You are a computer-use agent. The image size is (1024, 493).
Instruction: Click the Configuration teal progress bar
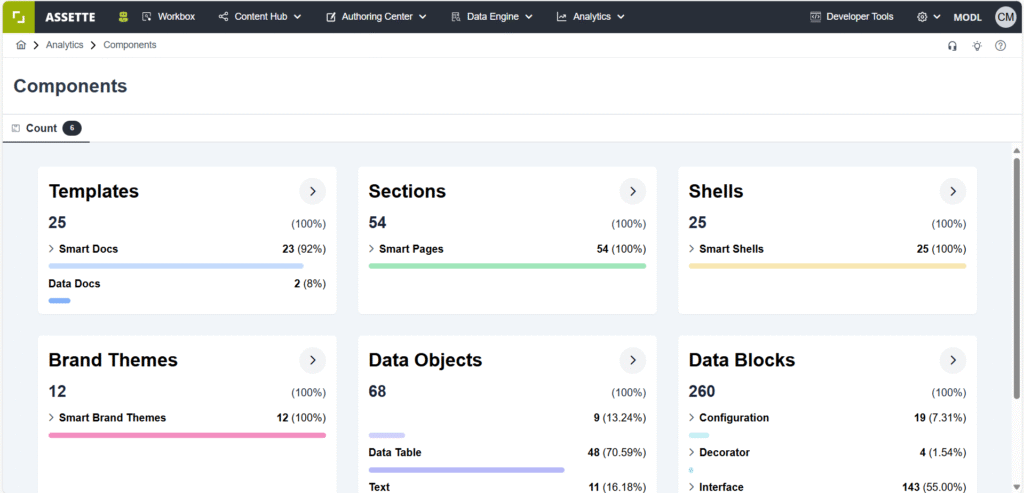point(699,435)
